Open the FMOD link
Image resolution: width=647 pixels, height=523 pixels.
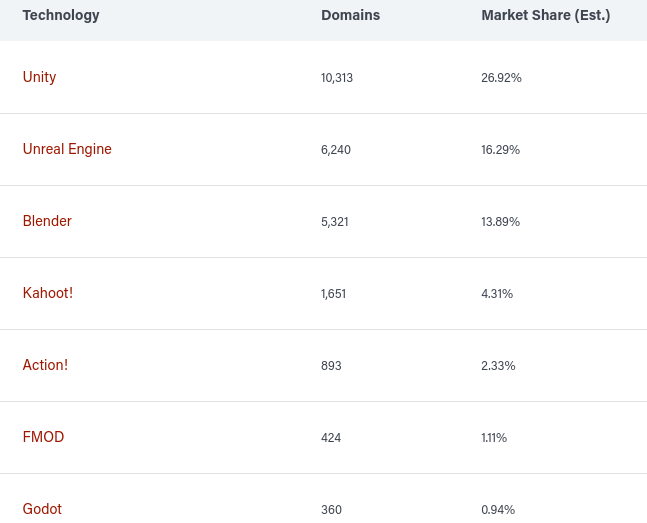pos(43,437)
